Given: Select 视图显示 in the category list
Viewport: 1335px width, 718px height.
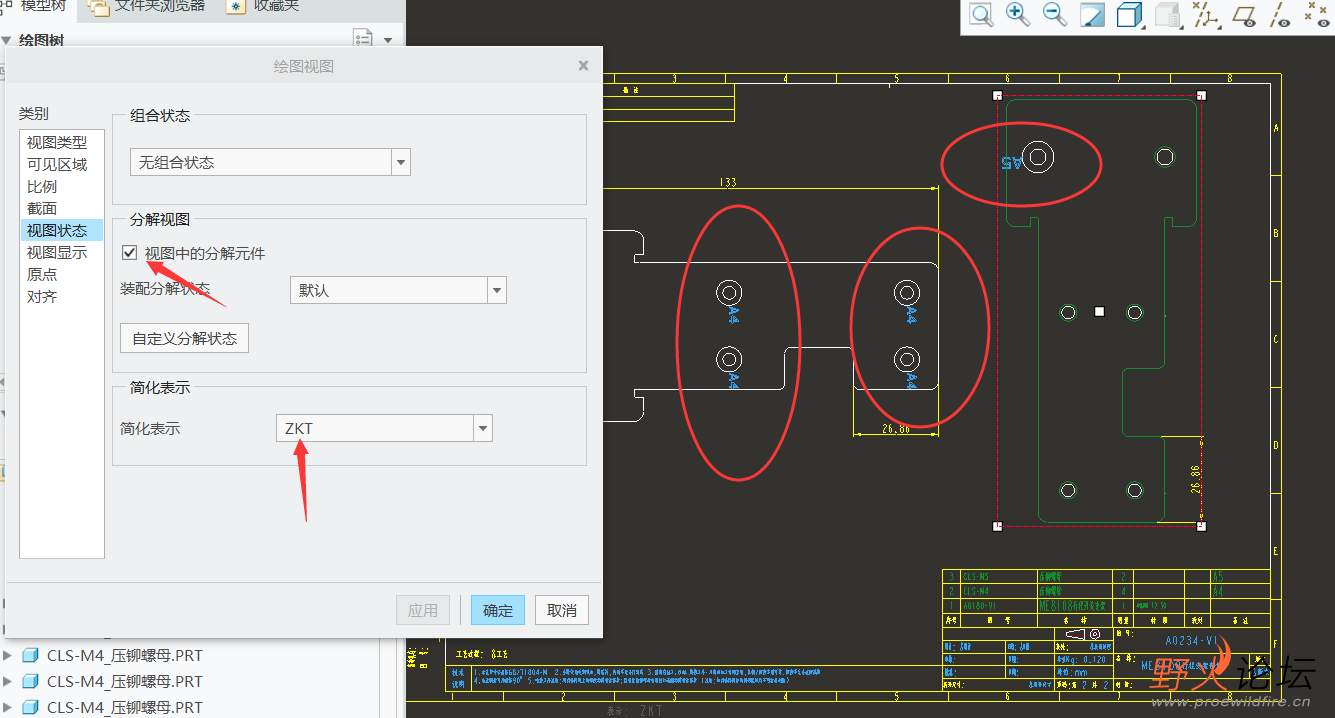Looking at the screenshot, I should click(x=57, y=253).
